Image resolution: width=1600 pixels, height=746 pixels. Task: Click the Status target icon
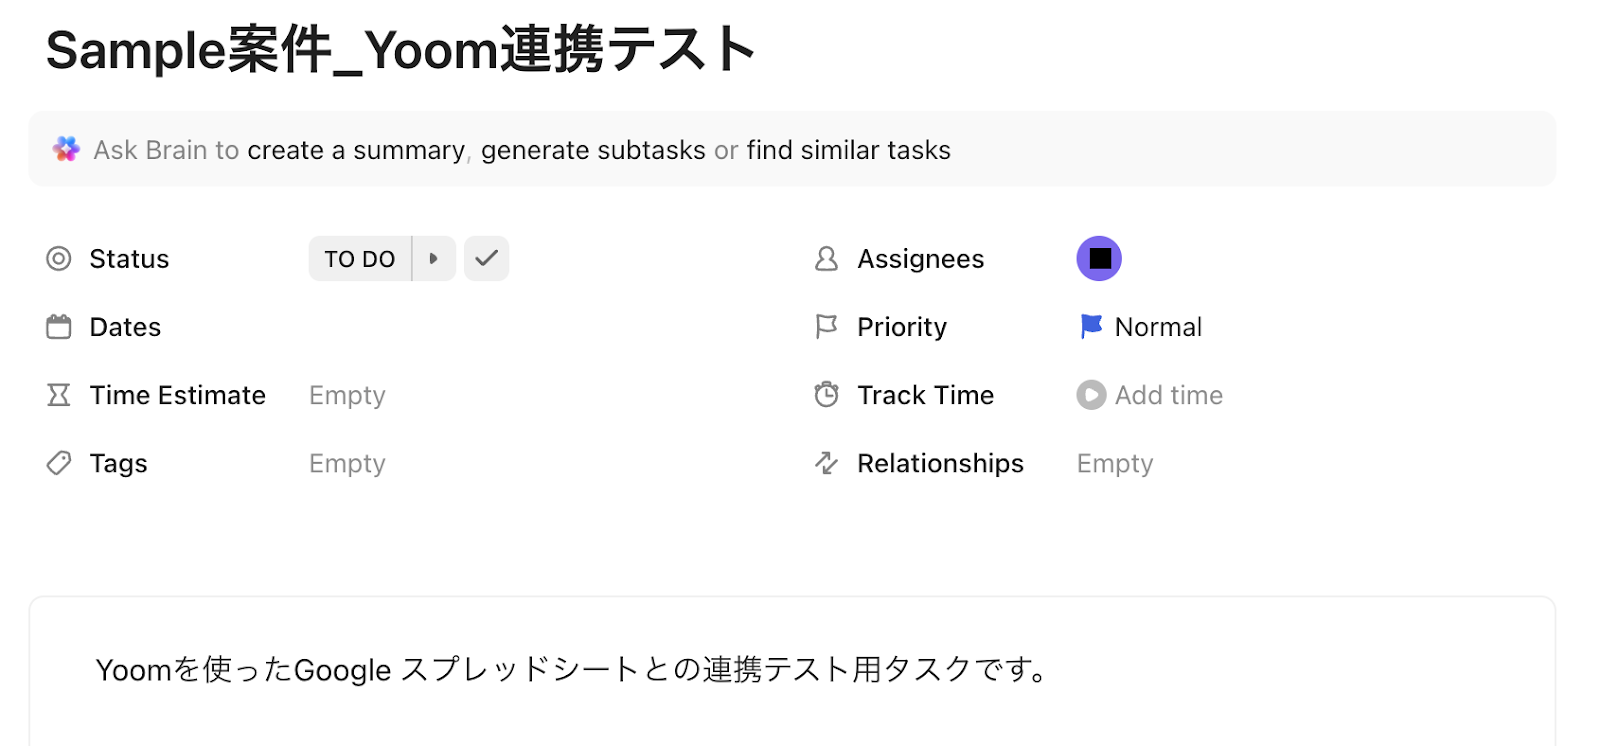[59, 259]
